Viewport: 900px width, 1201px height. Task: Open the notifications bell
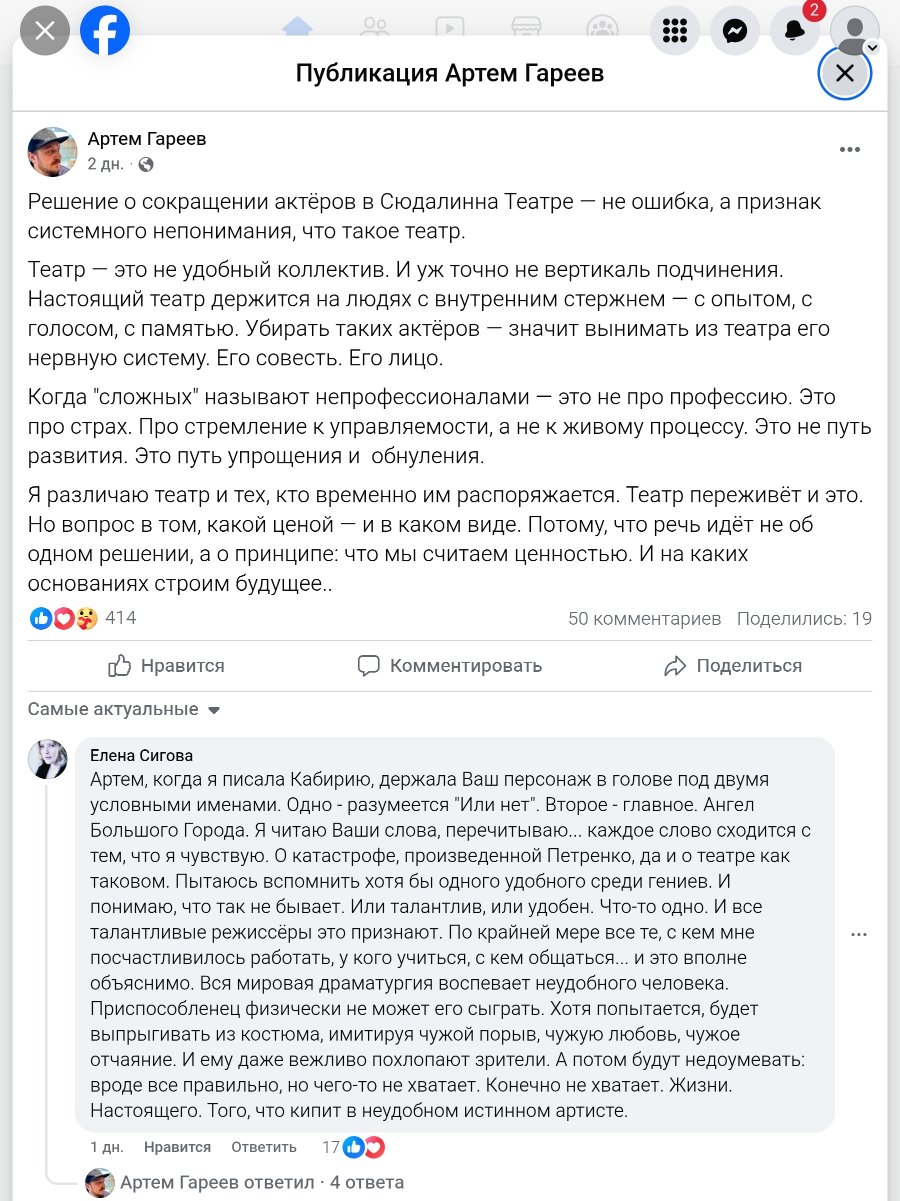(795, 31)
